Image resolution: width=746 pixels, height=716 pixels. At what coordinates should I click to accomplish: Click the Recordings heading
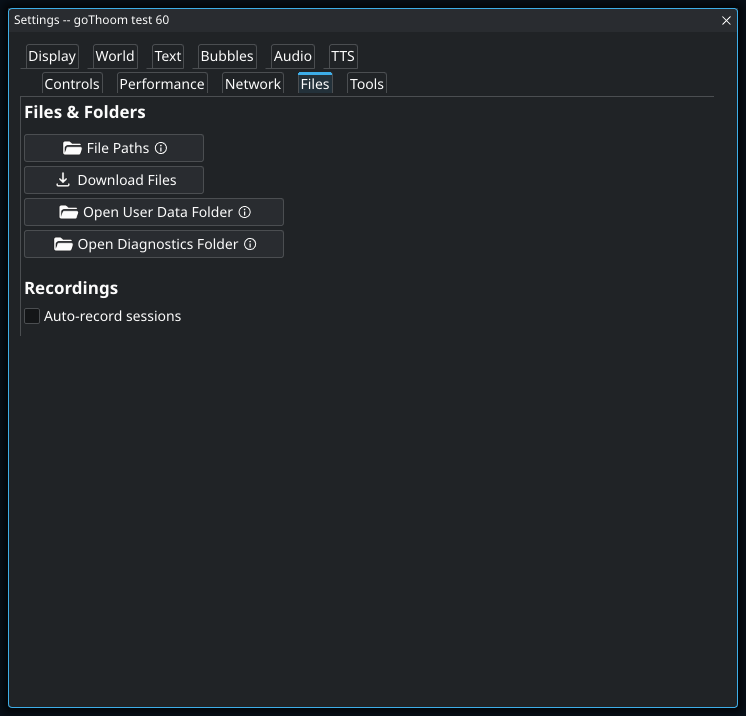pos(71,288)
